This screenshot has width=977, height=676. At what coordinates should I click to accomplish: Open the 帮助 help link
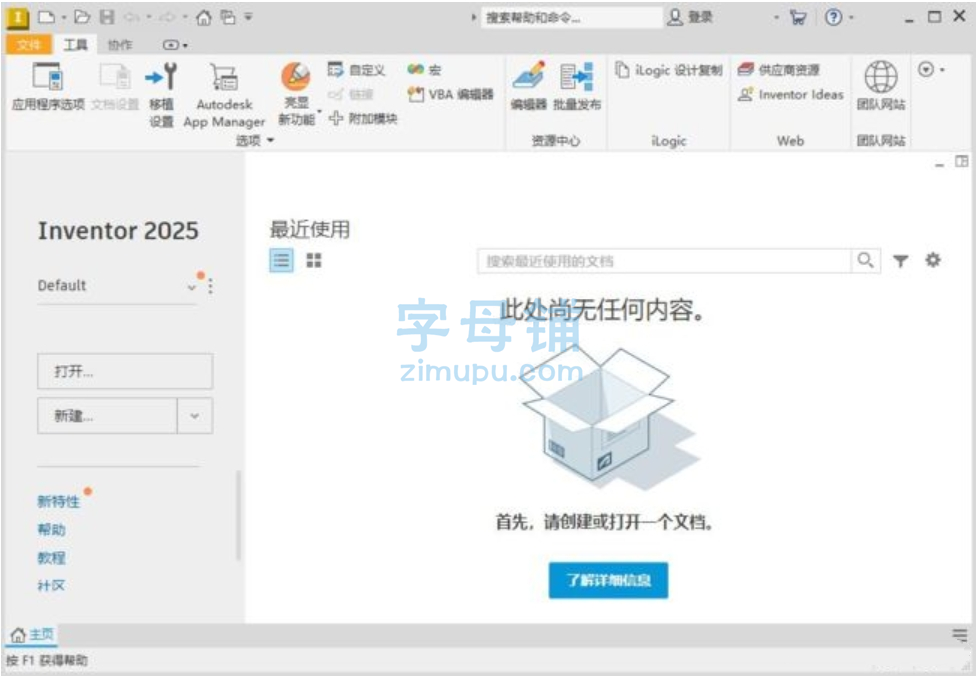pos(51,530)
